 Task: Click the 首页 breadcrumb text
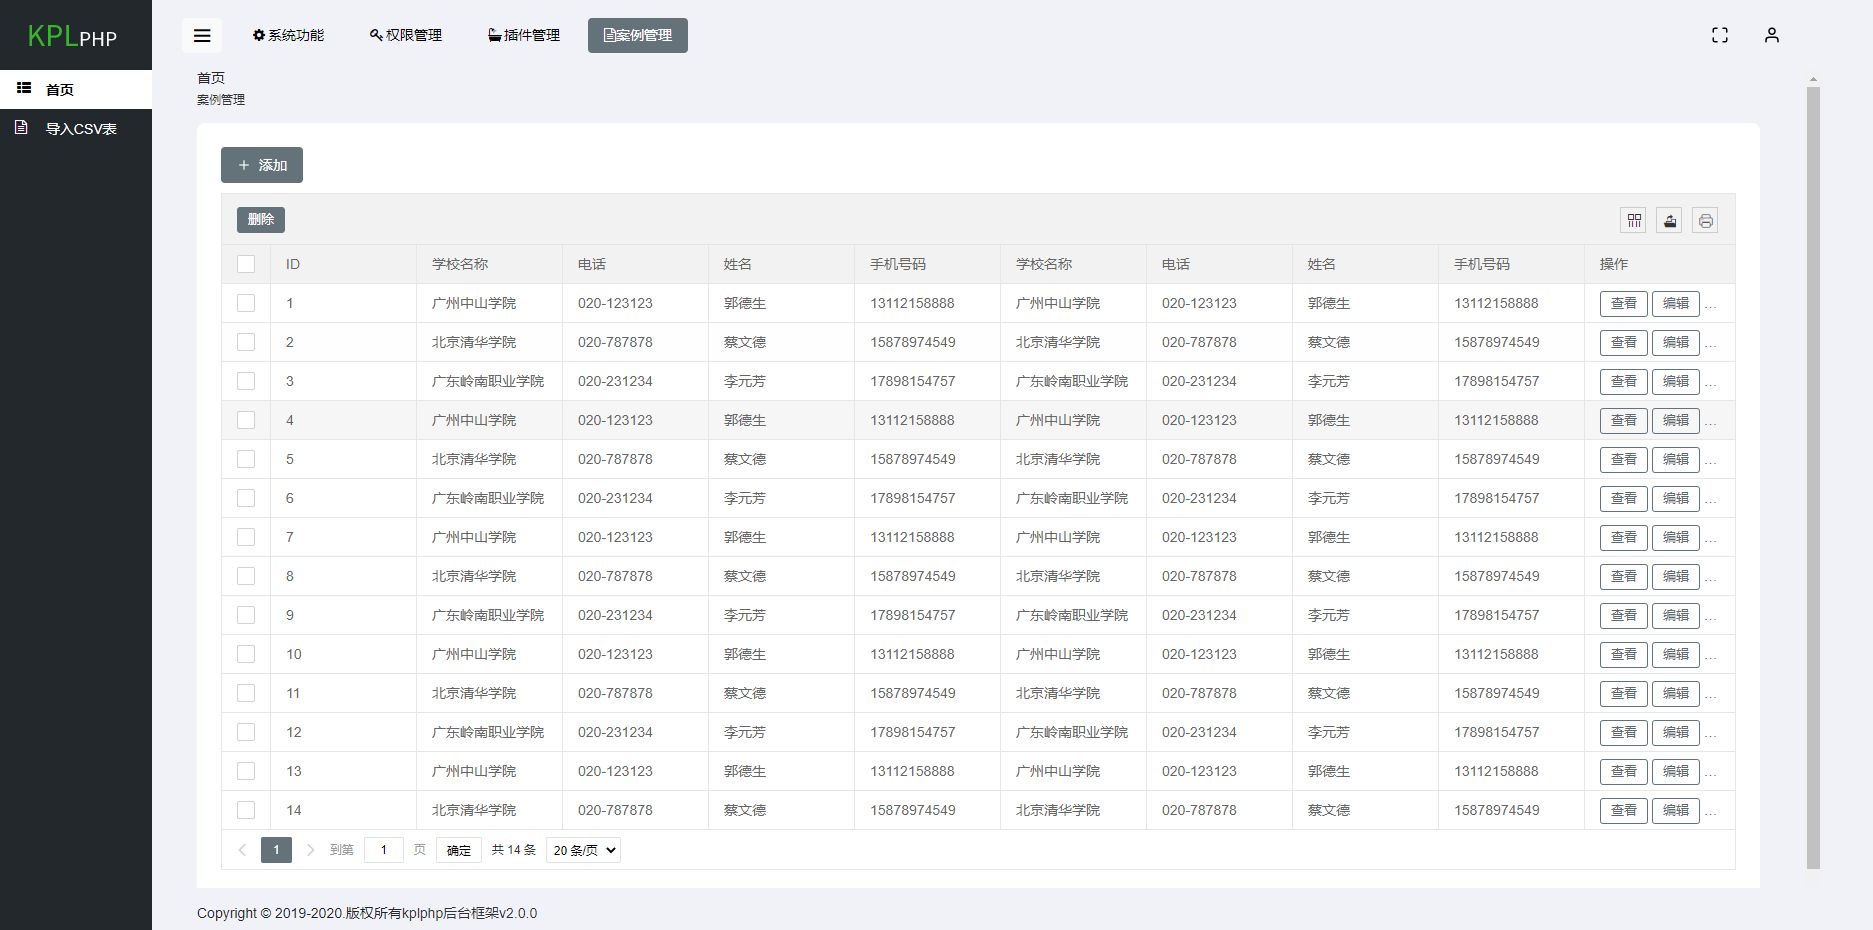click(211, 78)
